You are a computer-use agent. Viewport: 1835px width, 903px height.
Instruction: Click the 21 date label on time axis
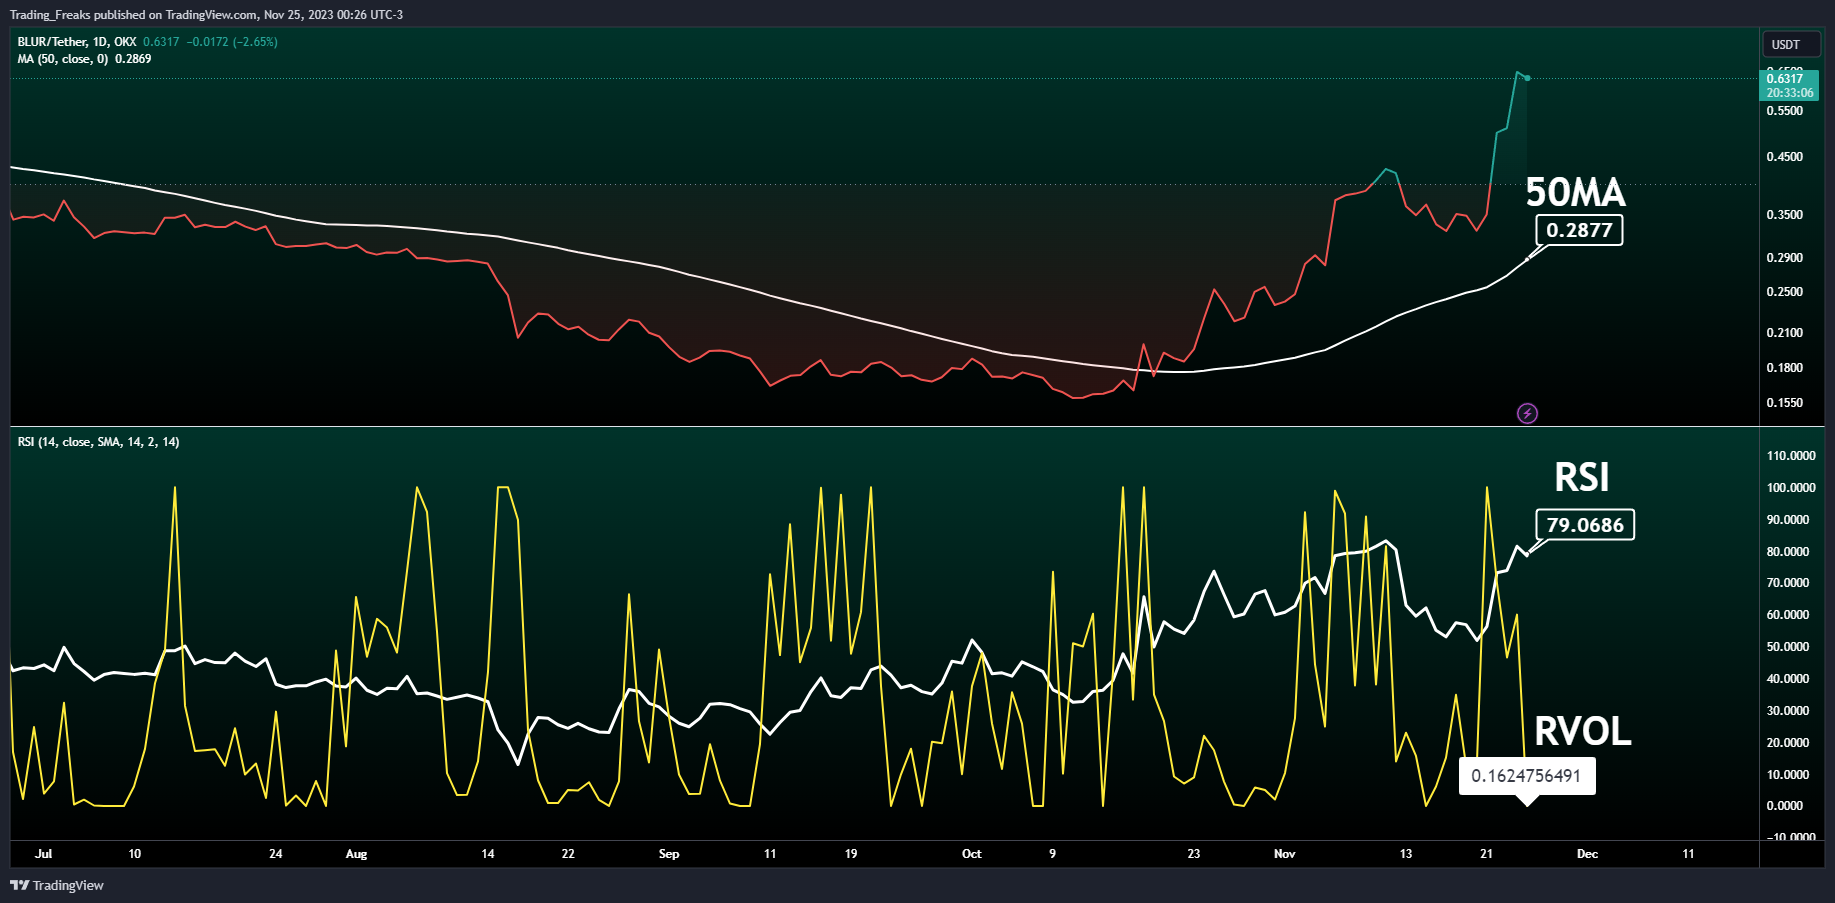point(1487,854)
